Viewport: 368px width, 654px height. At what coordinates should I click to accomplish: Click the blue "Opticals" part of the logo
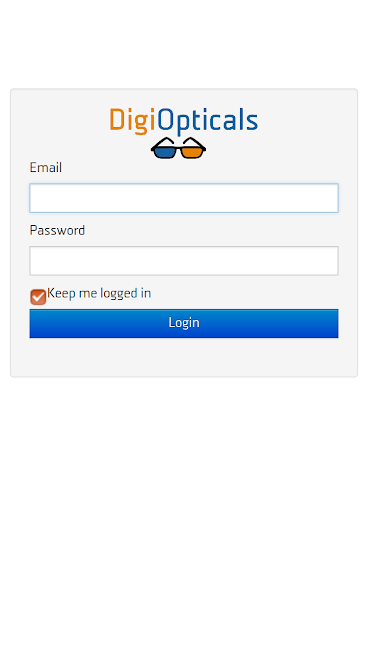208,121
